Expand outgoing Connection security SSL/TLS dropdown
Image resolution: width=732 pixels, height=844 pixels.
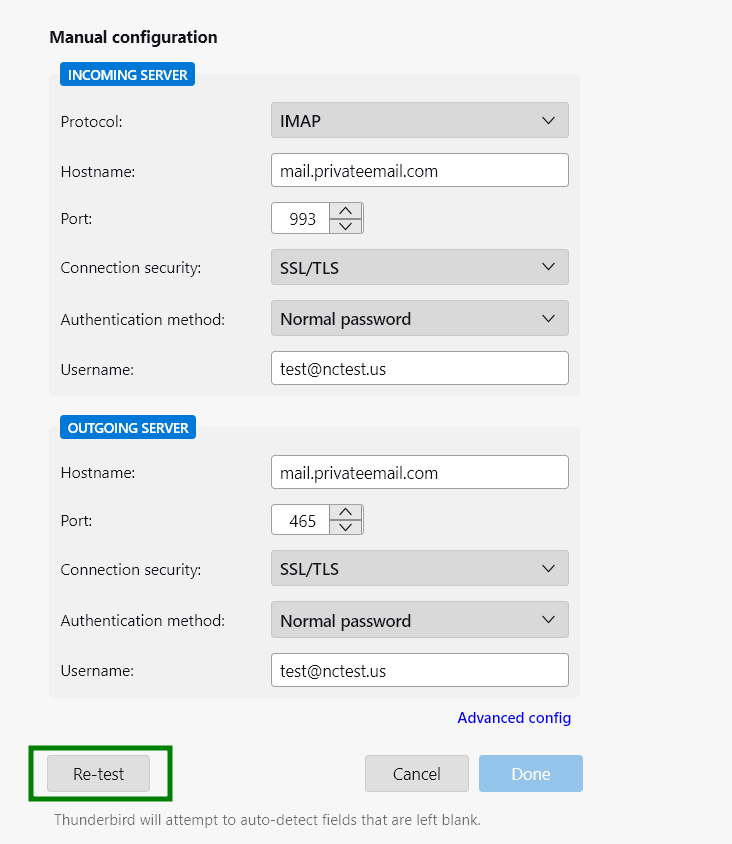coord(420,568)
